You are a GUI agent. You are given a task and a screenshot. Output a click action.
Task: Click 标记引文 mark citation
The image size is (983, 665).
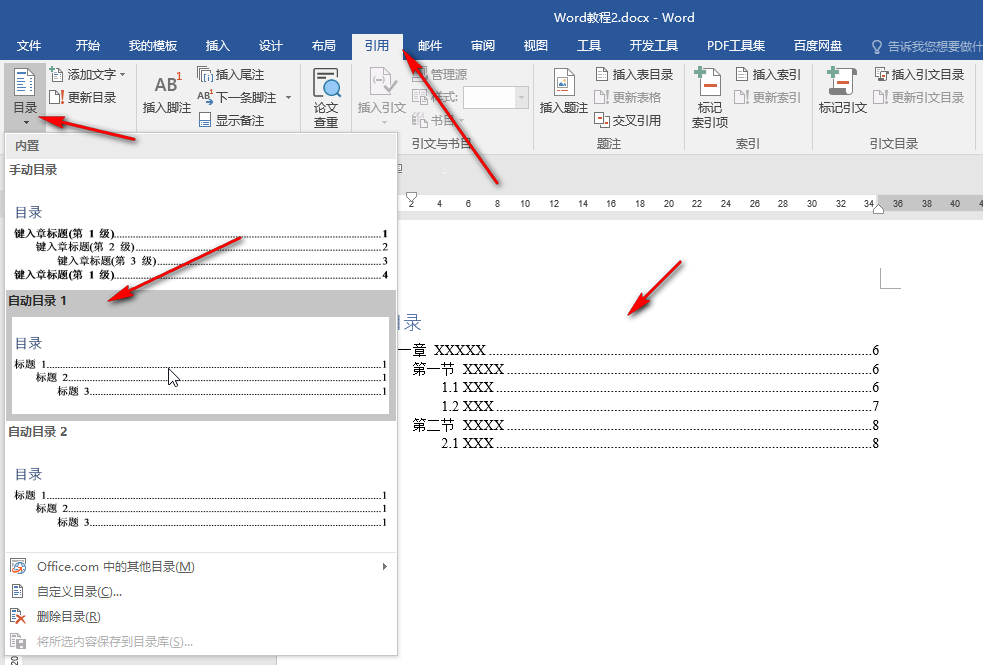click(843, 92)
